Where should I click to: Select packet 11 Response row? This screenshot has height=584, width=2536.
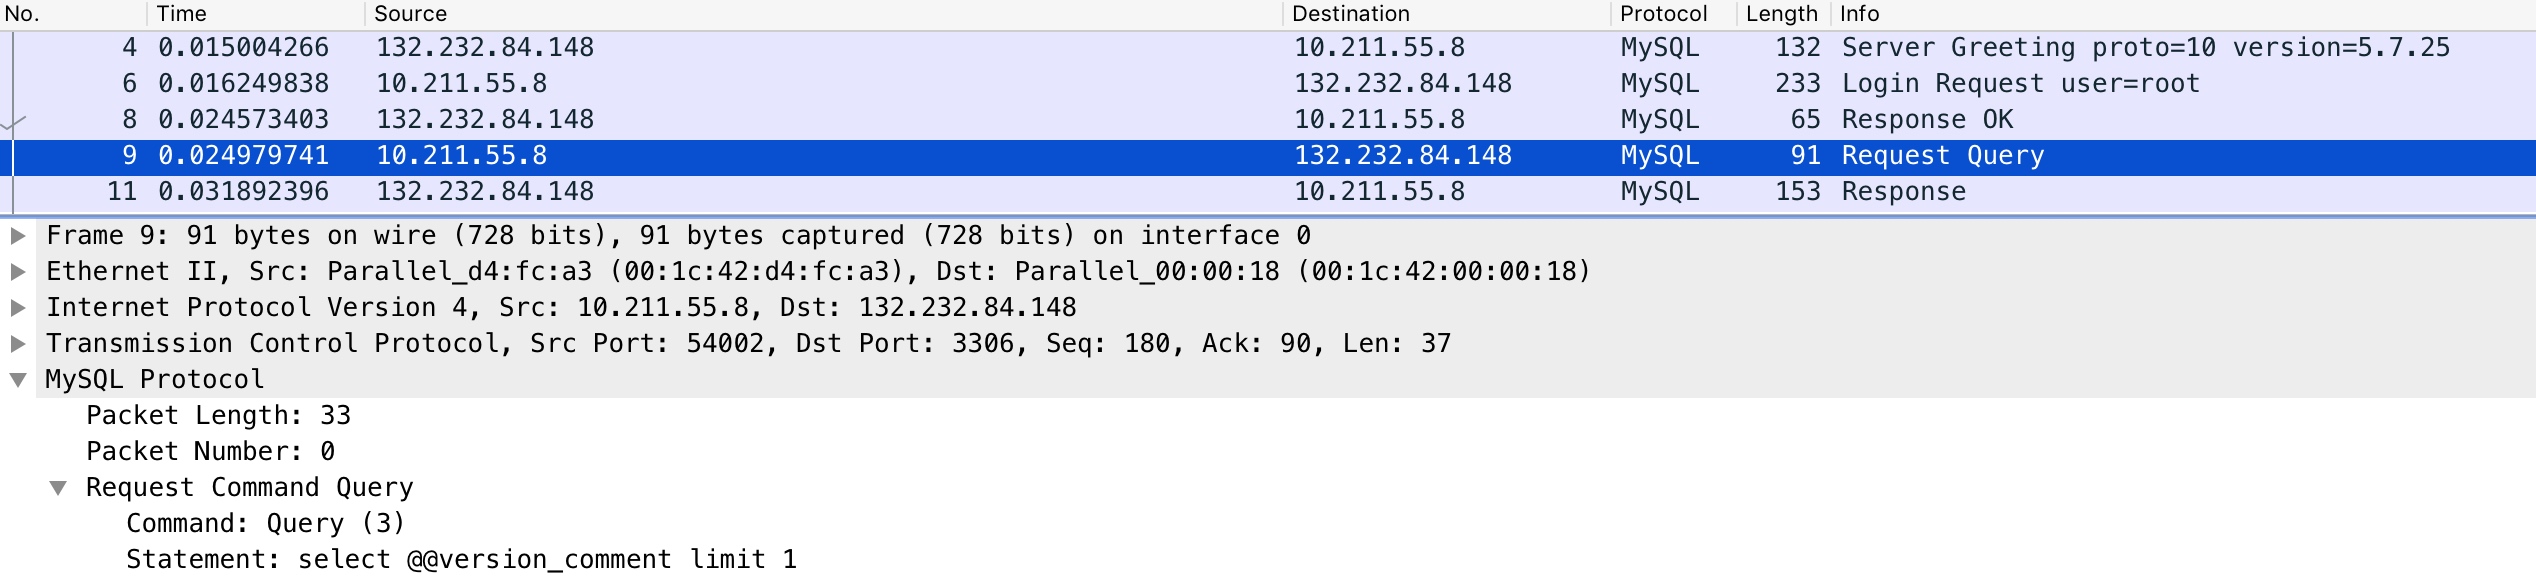(x=1268, y=192)
